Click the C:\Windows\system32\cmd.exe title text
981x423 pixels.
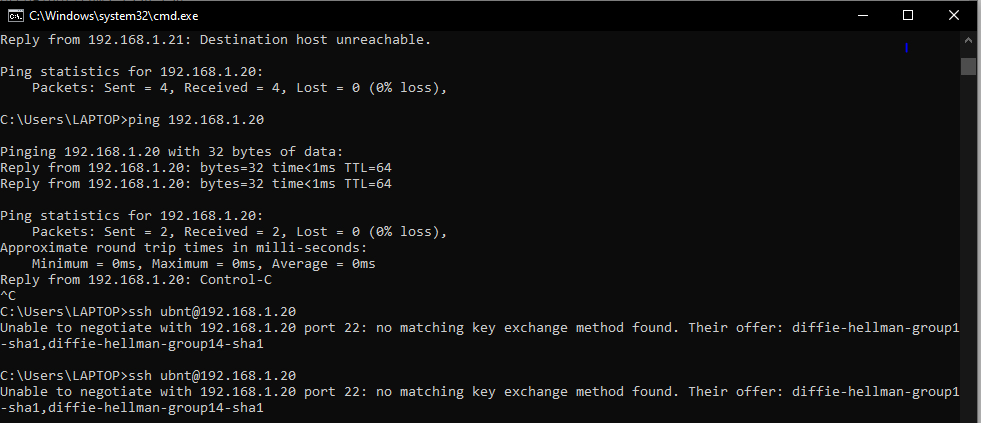tap(104, 15)
